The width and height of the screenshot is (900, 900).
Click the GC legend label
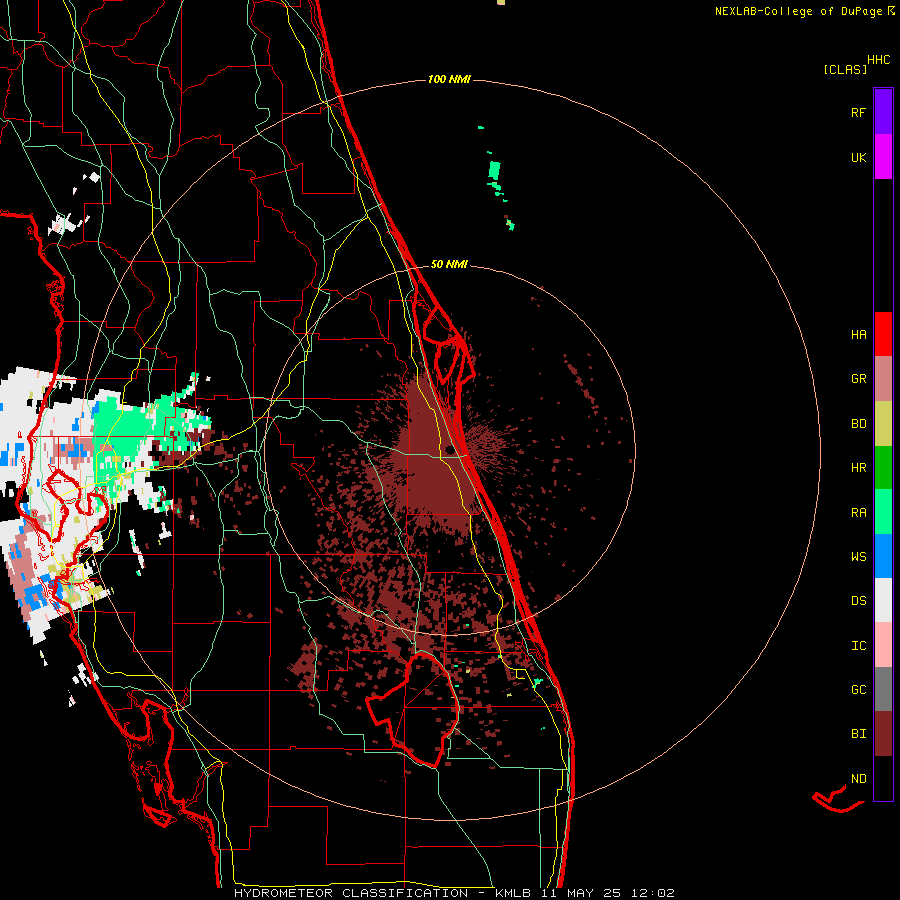858,690
